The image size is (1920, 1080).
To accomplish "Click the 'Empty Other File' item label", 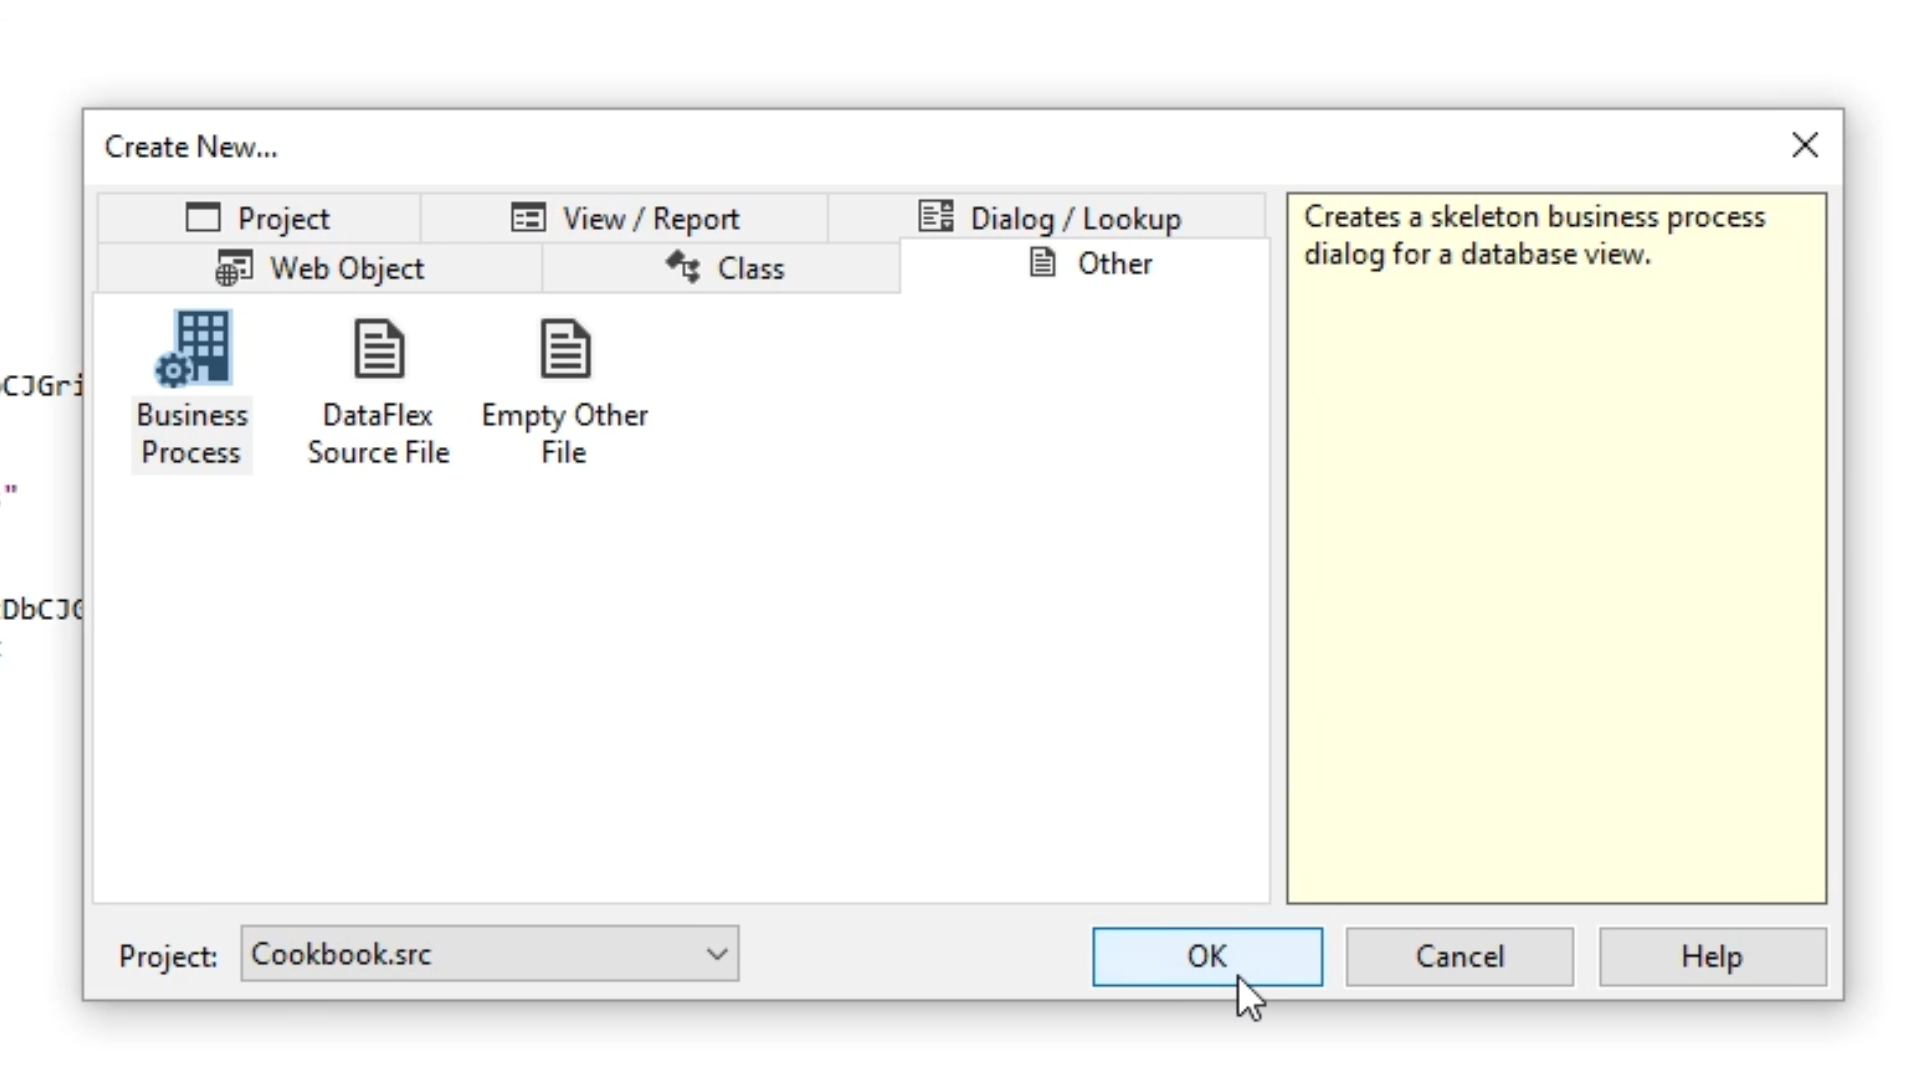I will click(x=564, y=434).
